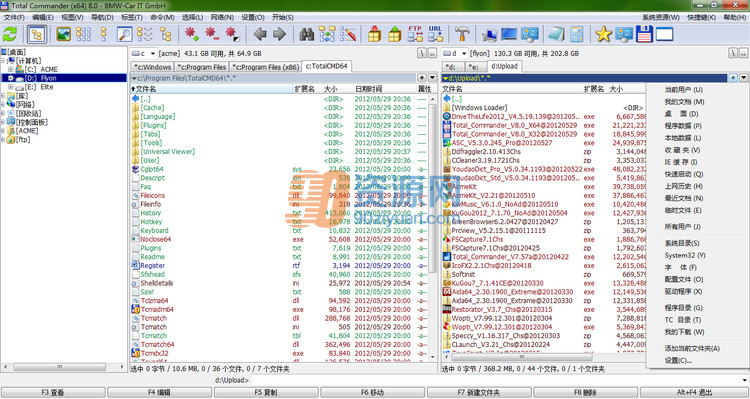Switch to the *c:Windows tab
Viewport: 750px width, 399px height.
152,67
